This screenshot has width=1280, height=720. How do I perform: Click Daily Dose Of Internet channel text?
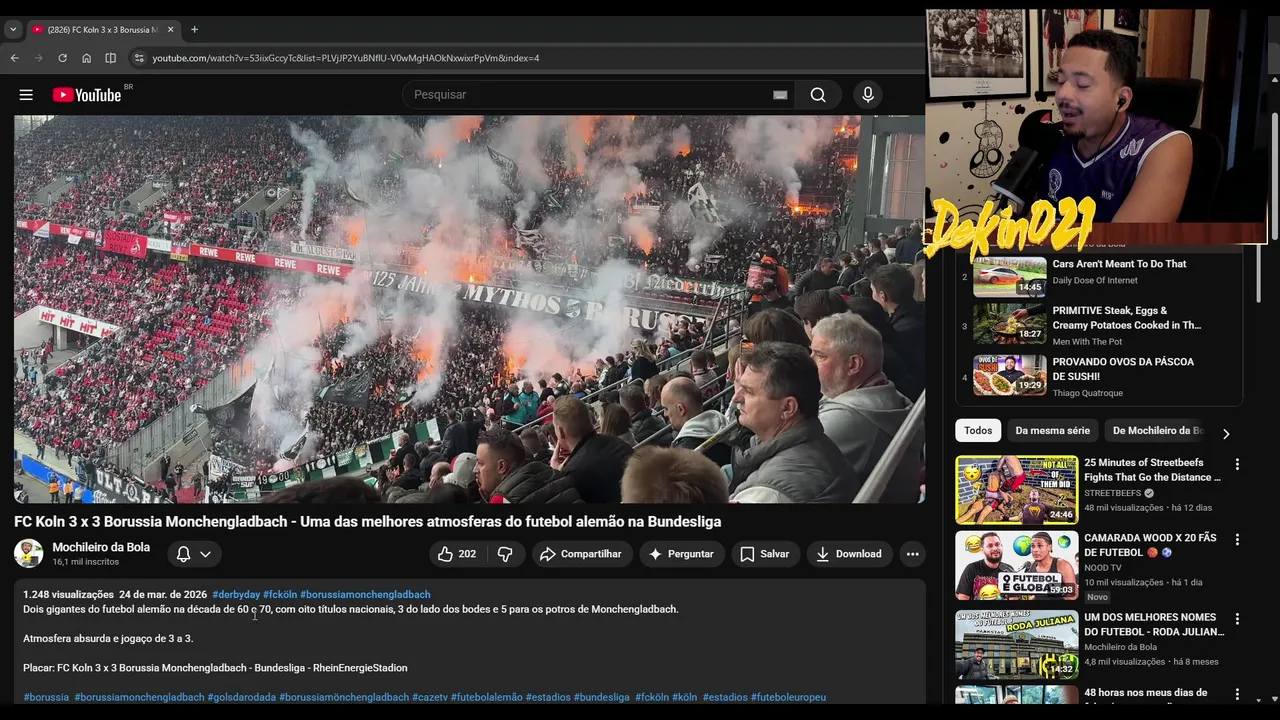1095,281
